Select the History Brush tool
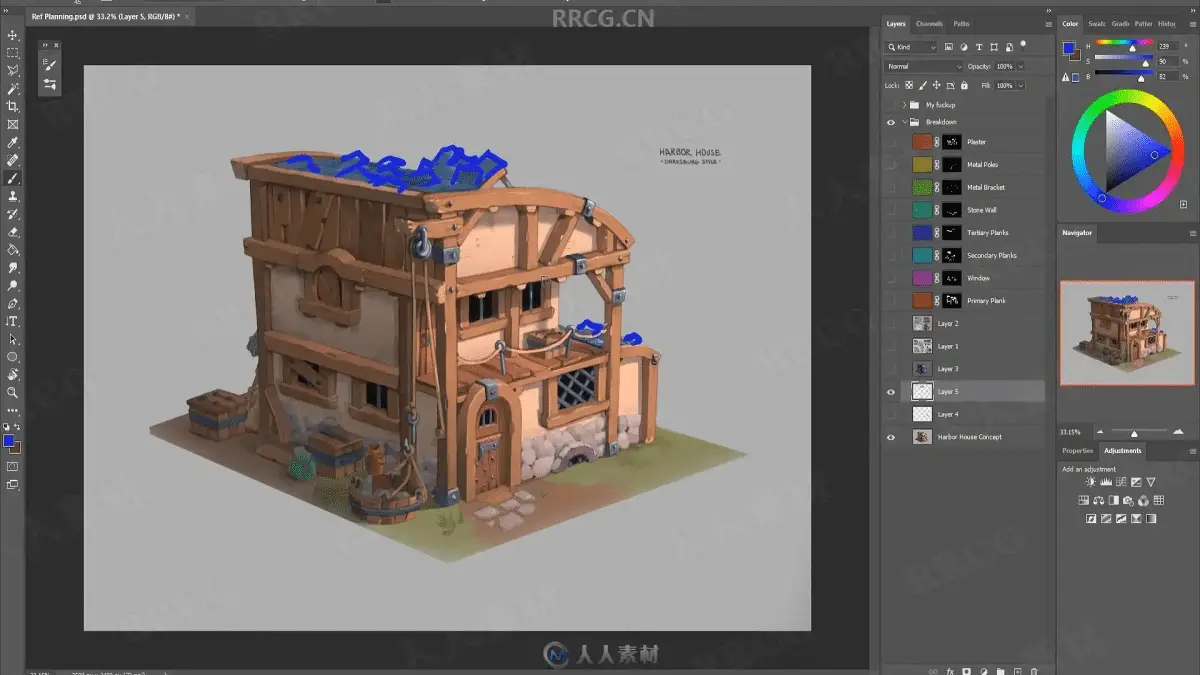The width and height of the screenshot is (1200, 675). [x=13, y=214]
